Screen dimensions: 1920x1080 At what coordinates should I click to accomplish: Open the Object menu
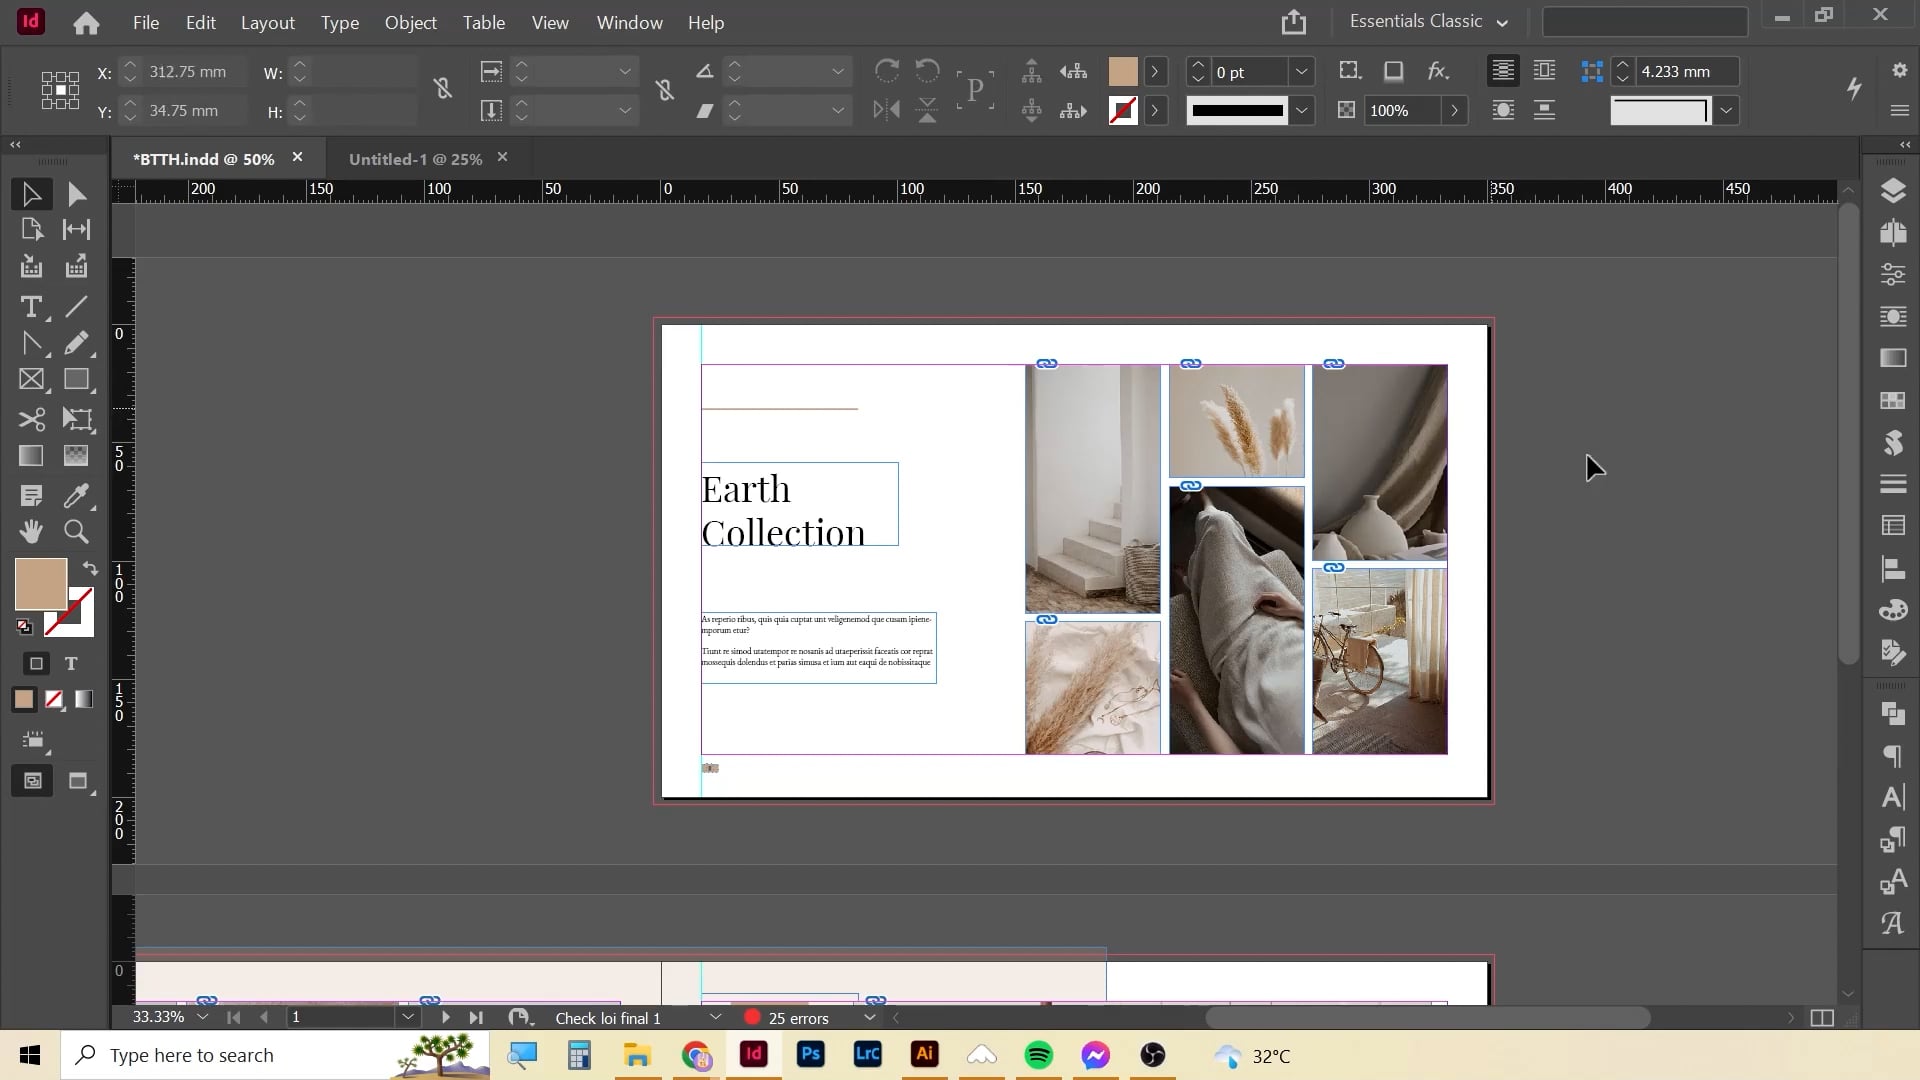[410, 23]
